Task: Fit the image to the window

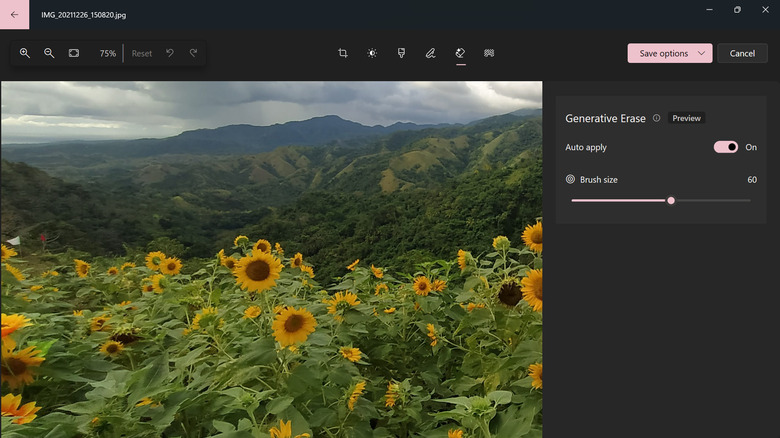Action: coord(74,53)
